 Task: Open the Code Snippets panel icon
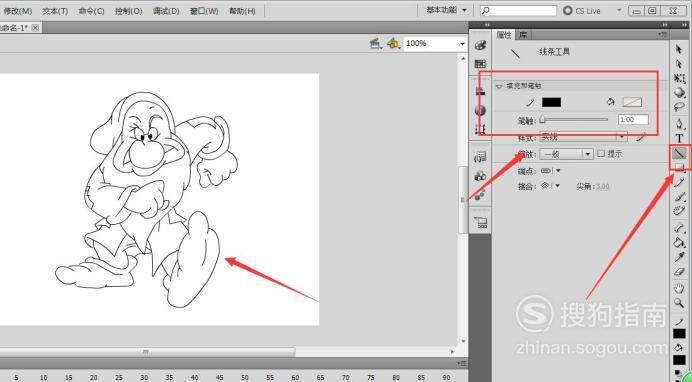pos(480,157)
